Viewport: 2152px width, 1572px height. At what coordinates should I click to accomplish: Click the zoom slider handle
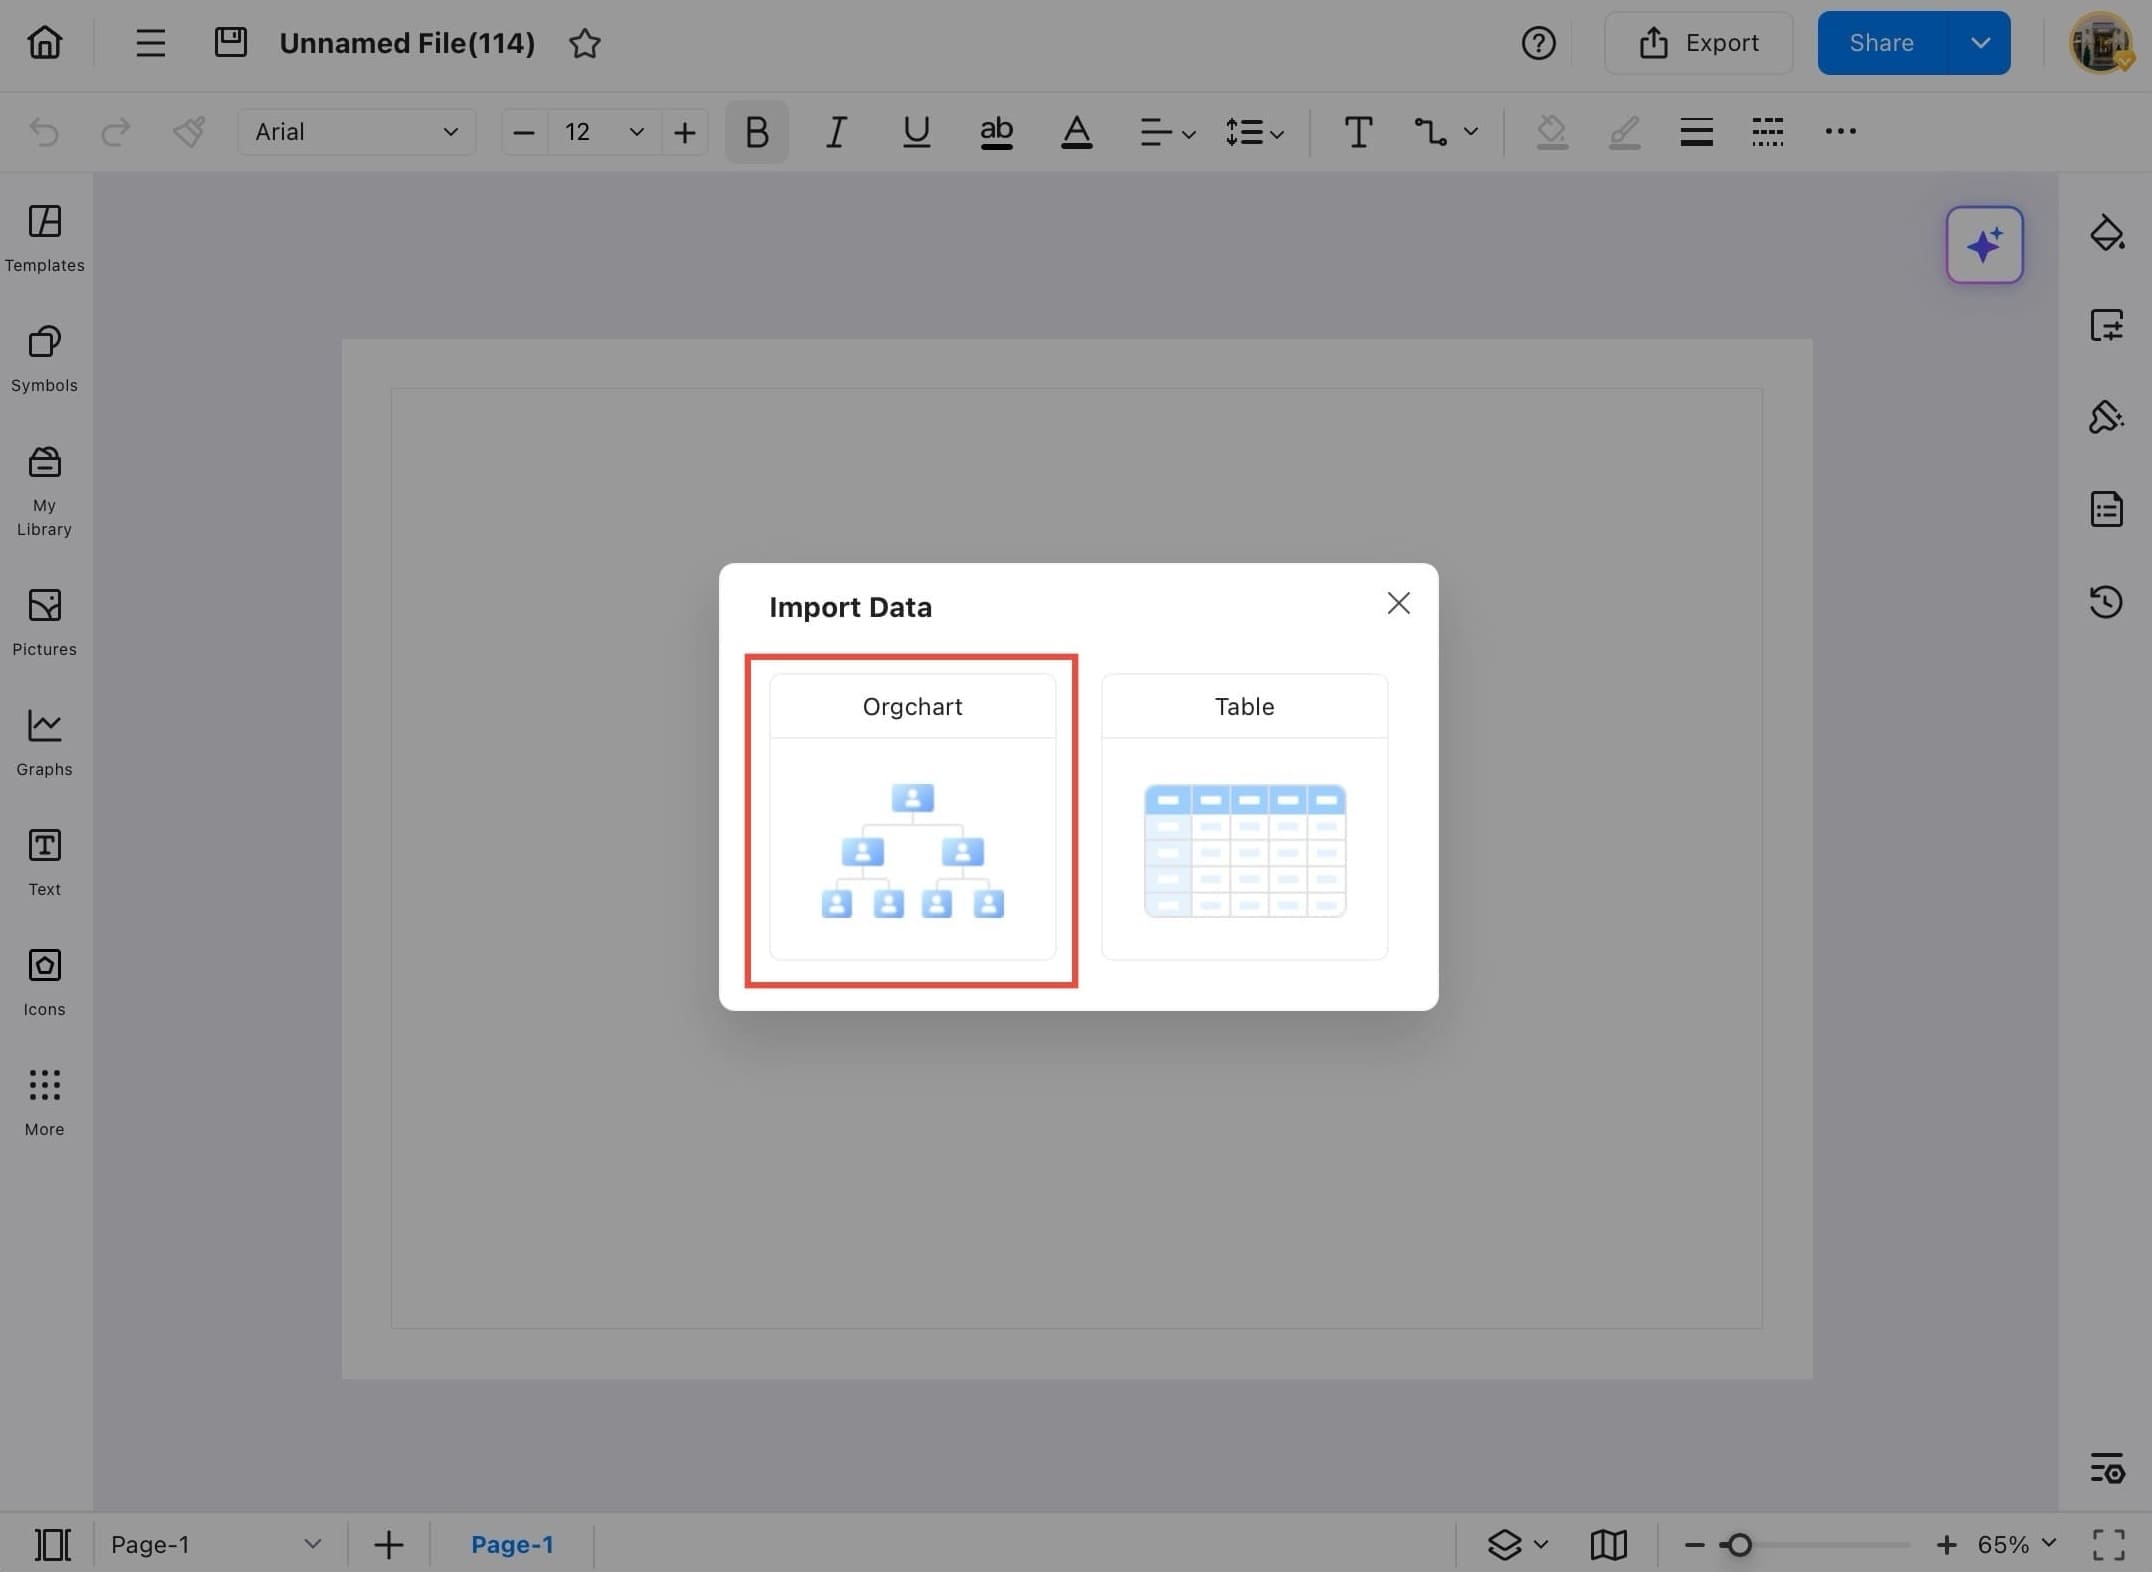(1739, 1545)
